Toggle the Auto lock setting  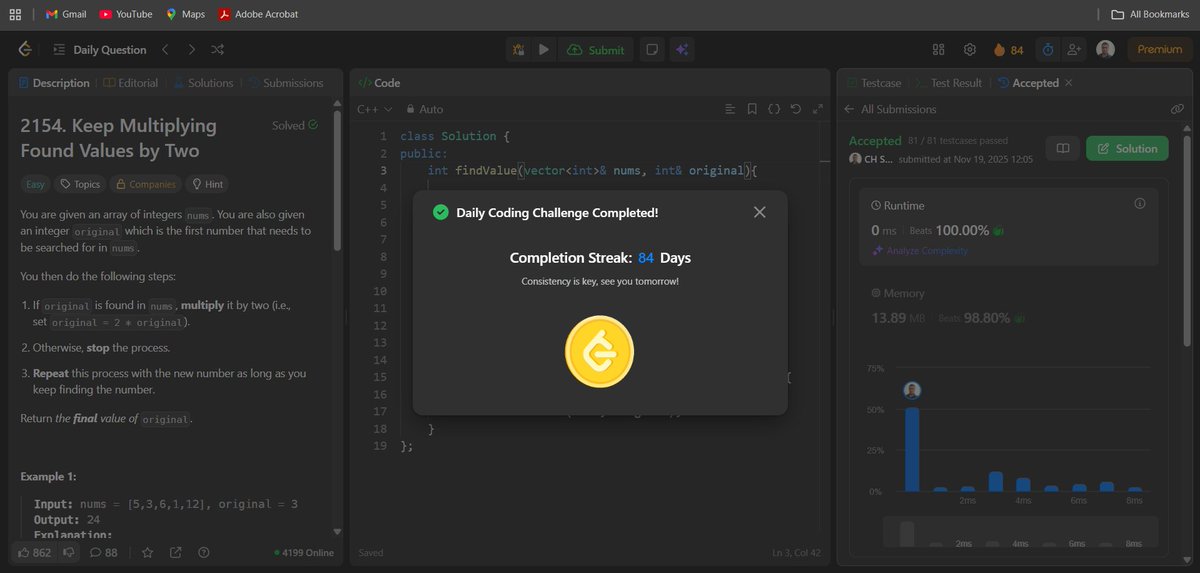424,109
